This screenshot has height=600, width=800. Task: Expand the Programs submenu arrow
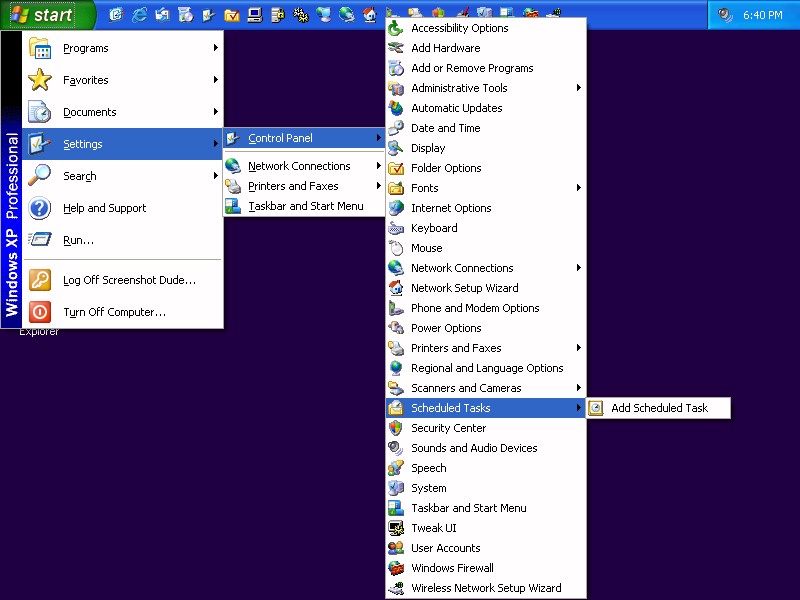216,48
